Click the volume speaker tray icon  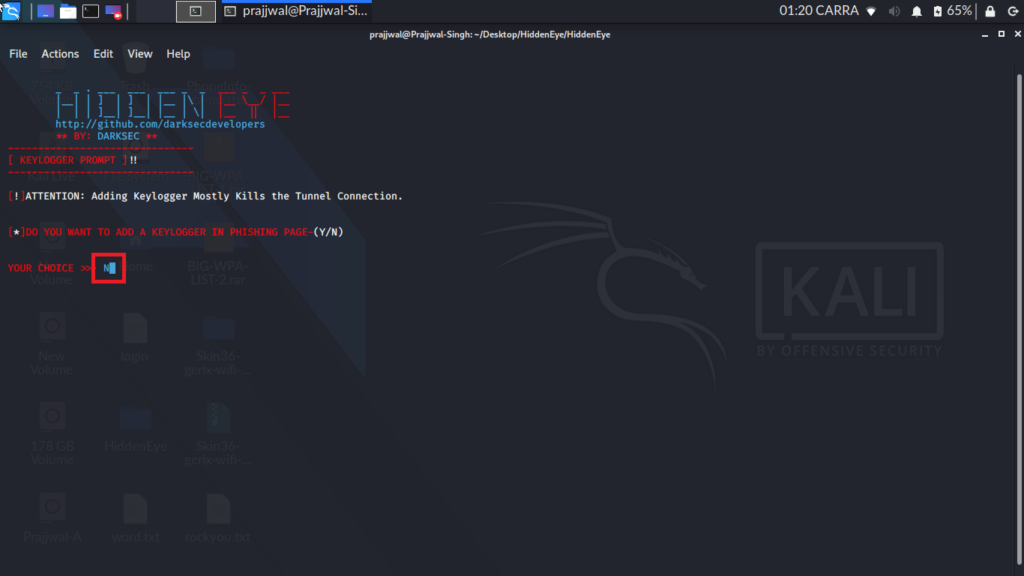click(895, 11)
